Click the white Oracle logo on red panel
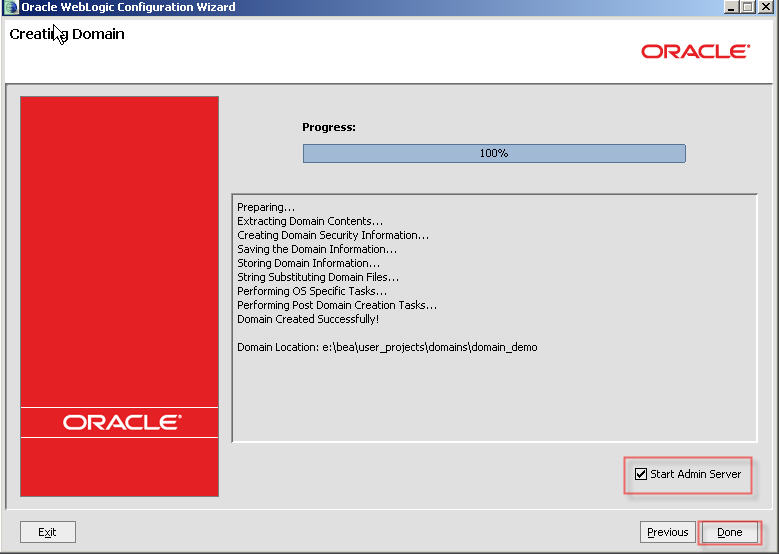 tap(122, 422)
